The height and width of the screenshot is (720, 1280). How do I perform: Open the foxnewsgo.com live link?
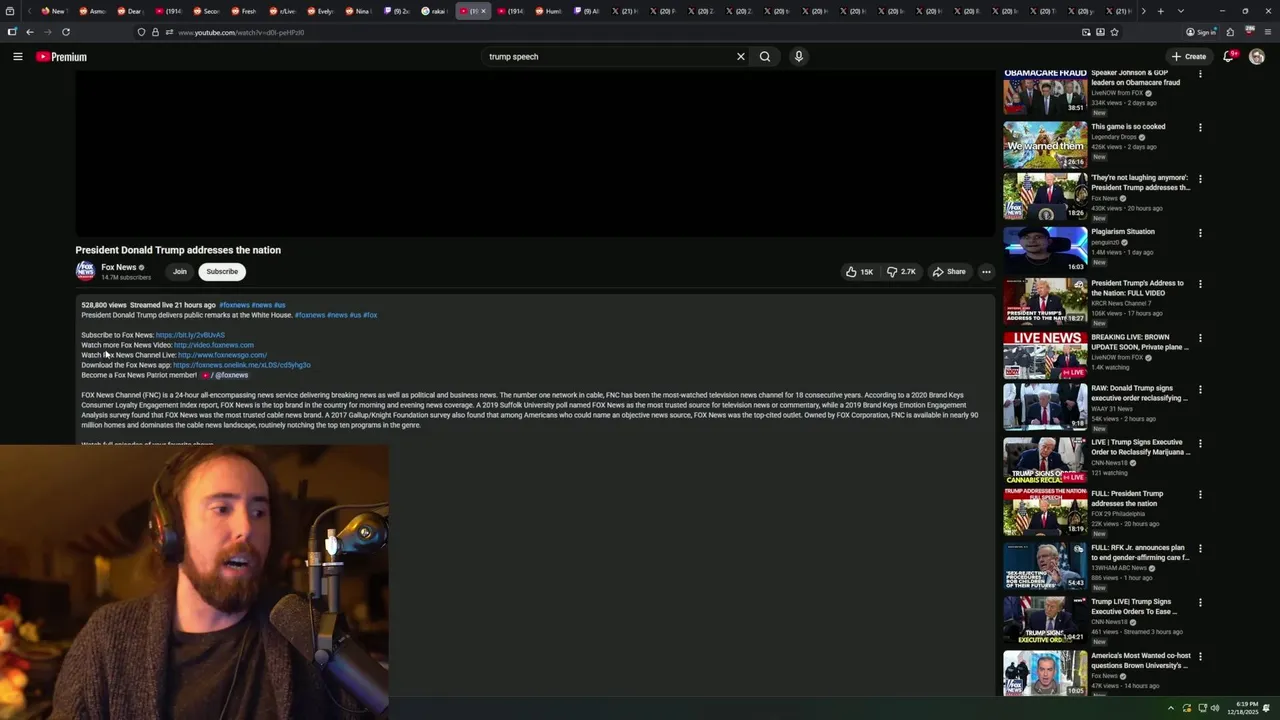222,355
